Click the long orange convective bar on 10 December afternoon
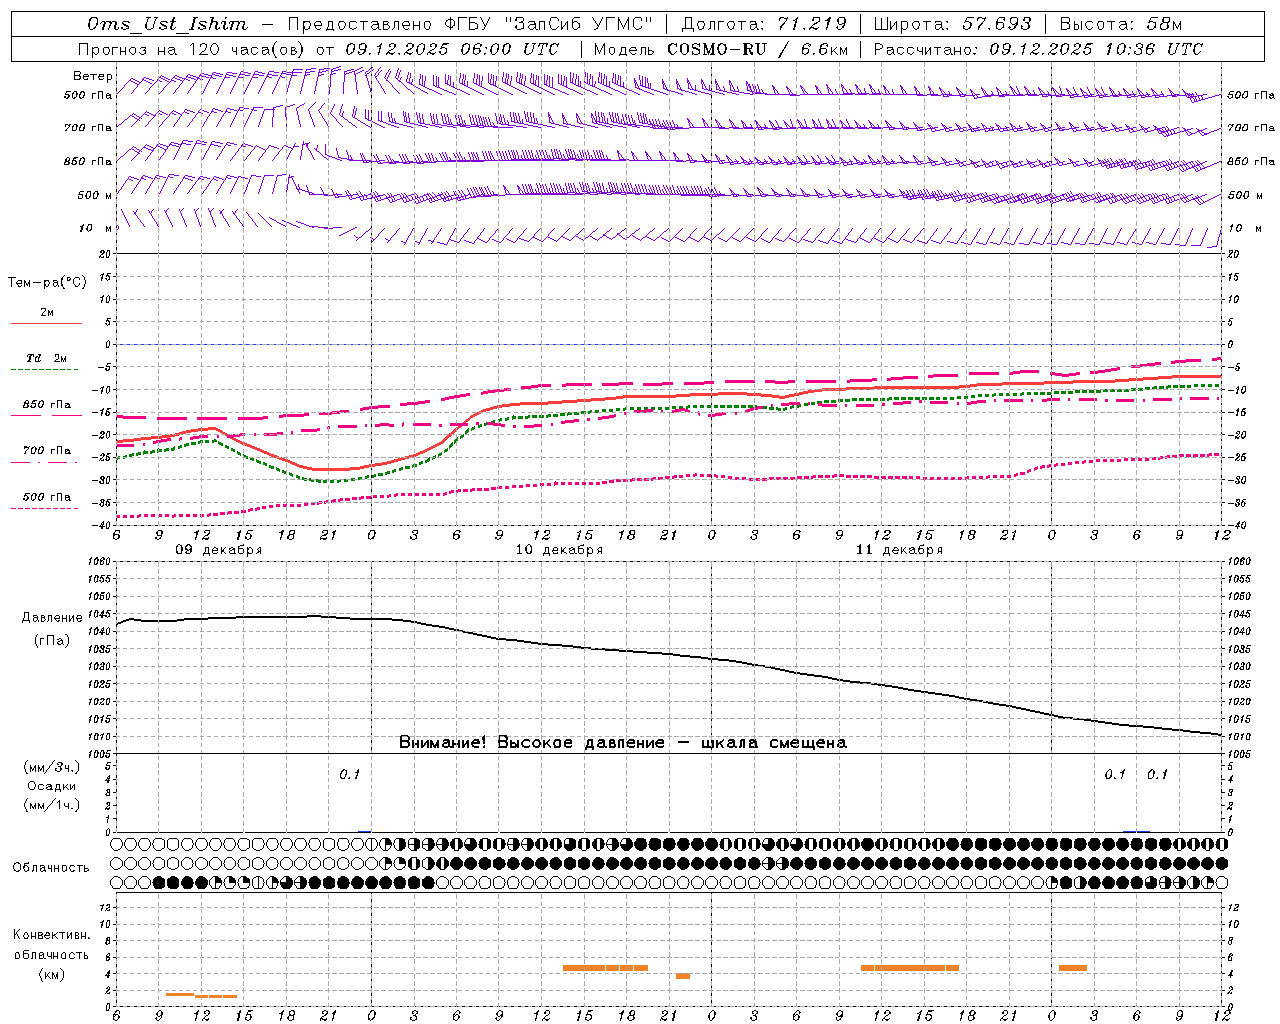1280x1024 pixels. [605, 968]
